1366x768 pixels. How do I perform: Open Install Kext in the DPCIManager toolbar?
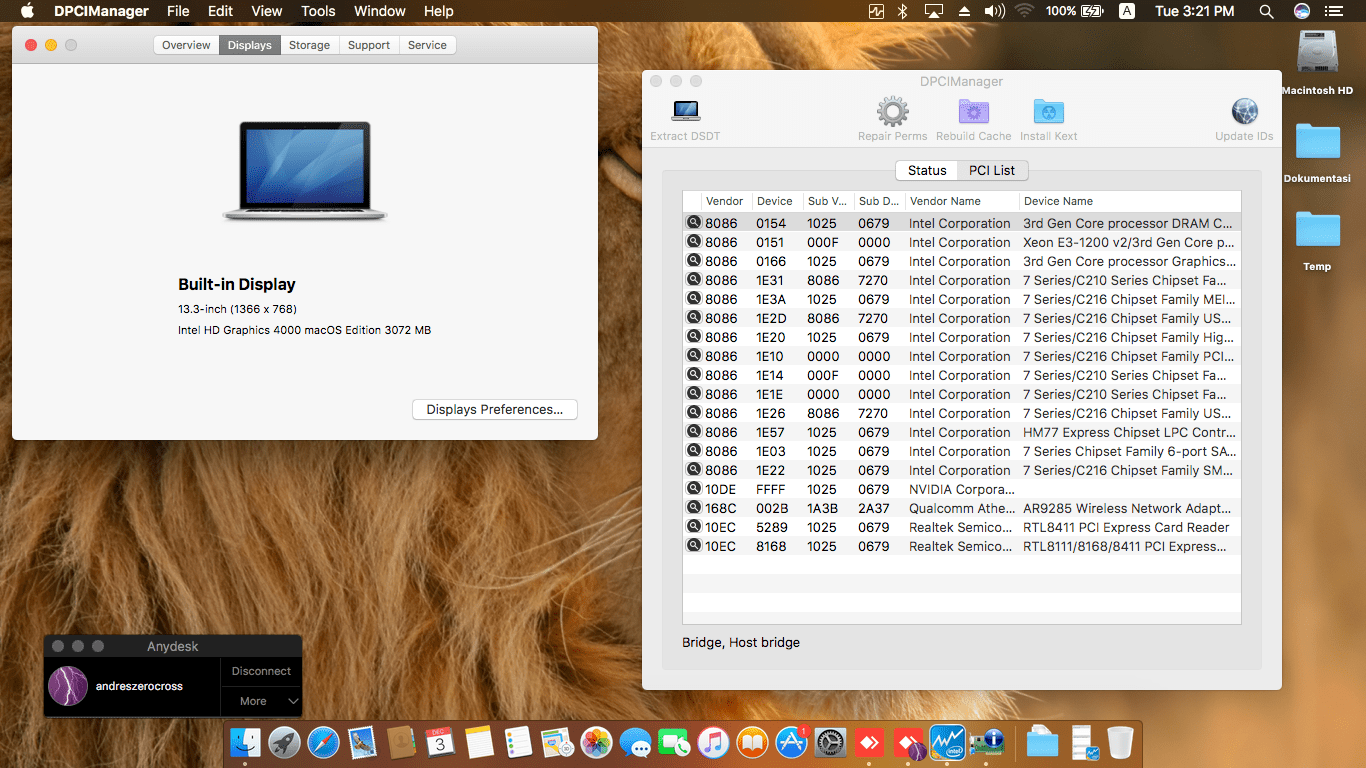tap(1049, 111)
